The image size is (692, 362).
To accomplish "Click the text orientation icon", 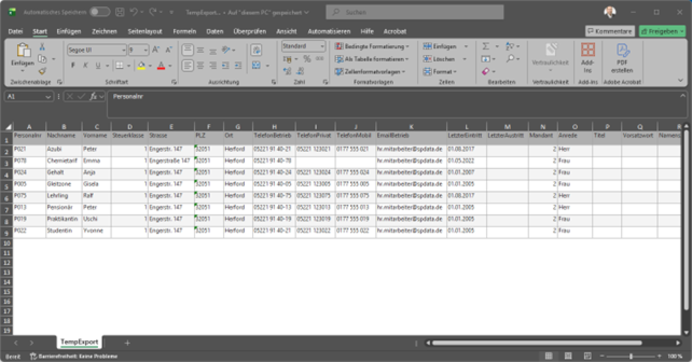I will coord(226,50).
